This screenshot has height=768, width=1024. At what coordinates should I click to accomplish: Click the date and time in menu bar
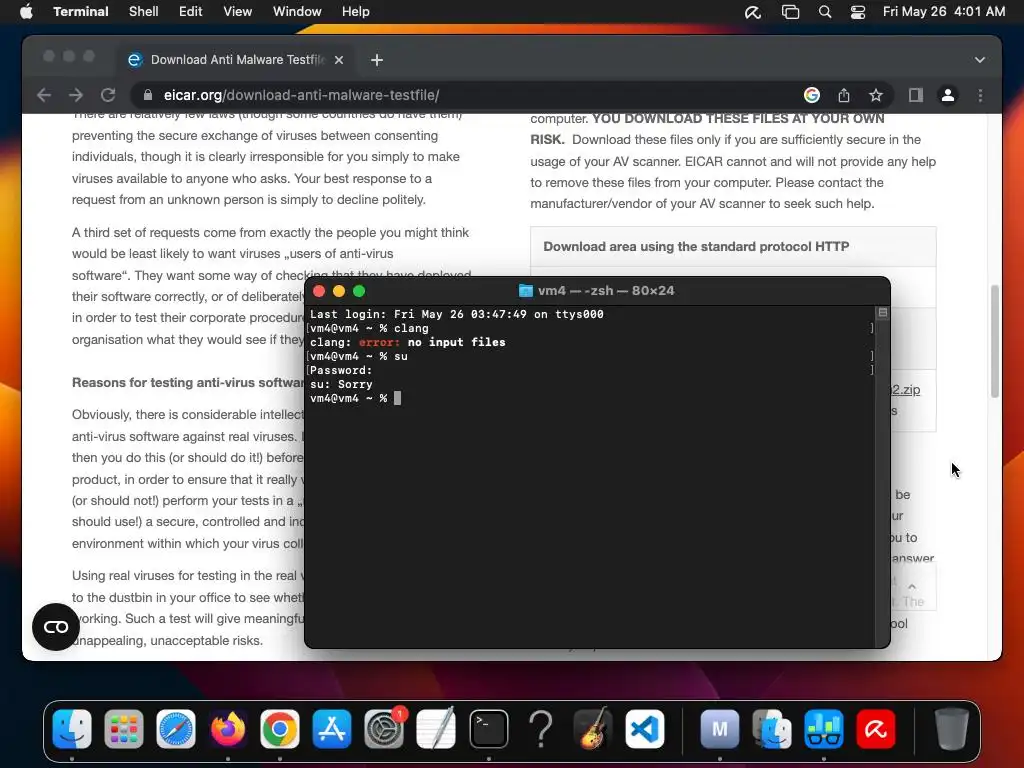[944, 12]
